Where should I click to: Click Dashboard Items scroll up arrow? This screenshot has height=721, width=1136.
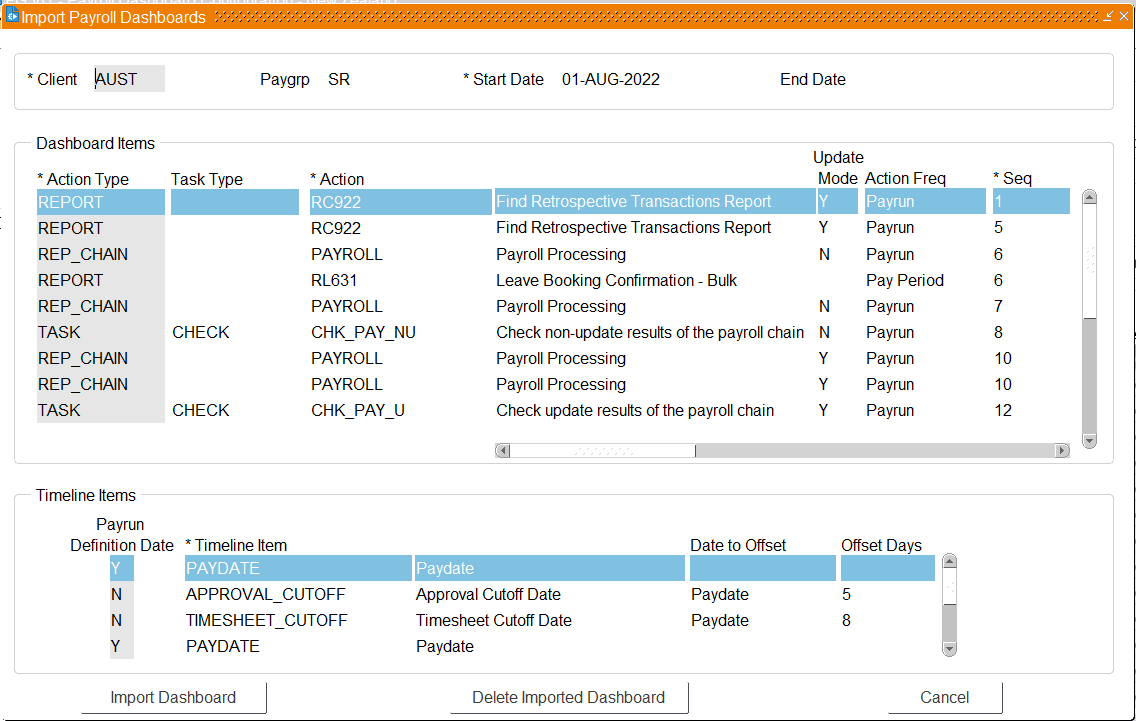click(1089, 197)
